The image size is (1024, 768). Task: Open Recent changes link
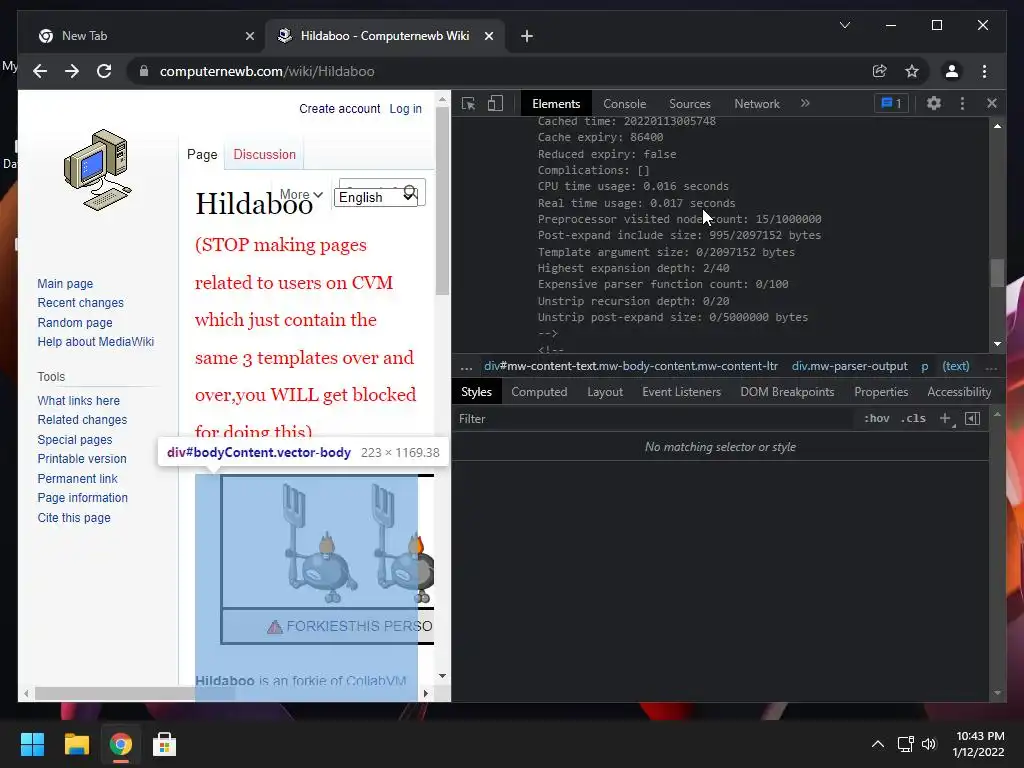[x=80, y=302]
